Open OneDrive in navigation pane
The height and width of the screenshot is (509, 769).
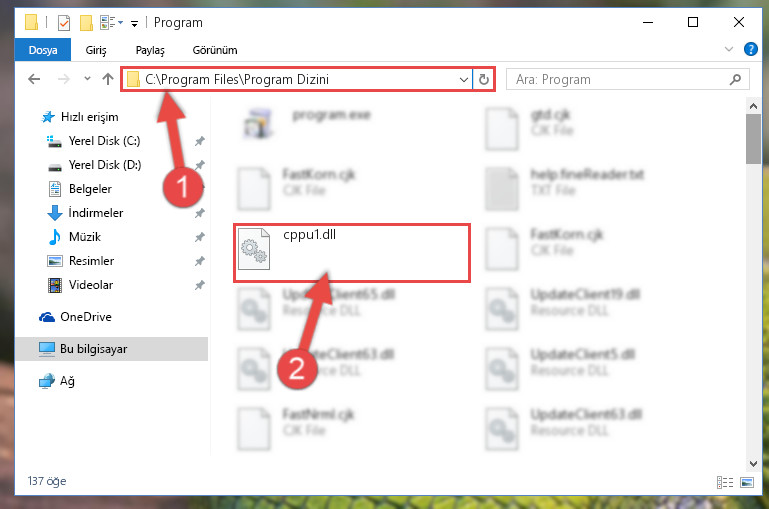coord(86,317)
